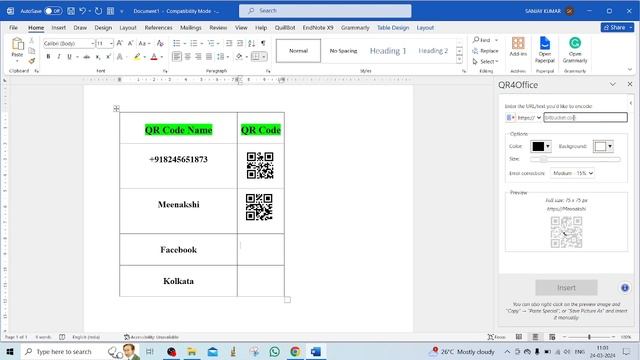Expand the Background color dropdown arrow
Viewport: 640px width, 360px height.
click(610, 146)
